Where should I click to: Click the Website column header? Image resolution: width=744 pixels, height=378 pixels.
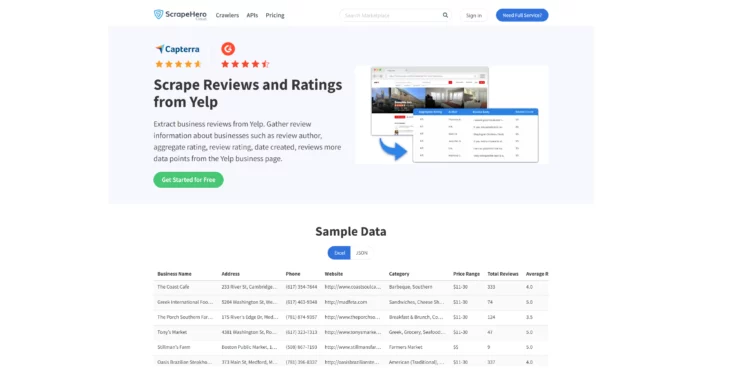click(x=334, y=274)
